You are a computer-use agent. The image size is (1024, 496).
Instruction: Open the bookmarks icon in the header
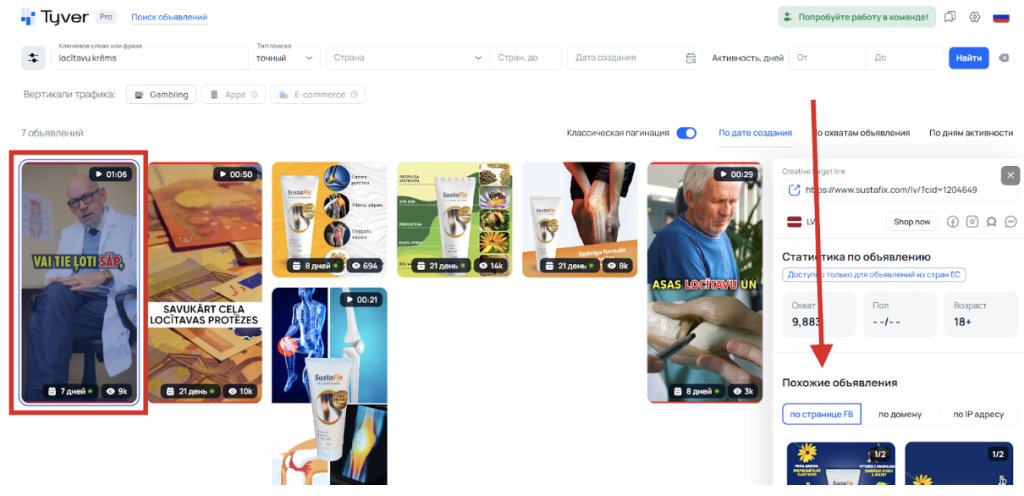(x=950, y=17)
